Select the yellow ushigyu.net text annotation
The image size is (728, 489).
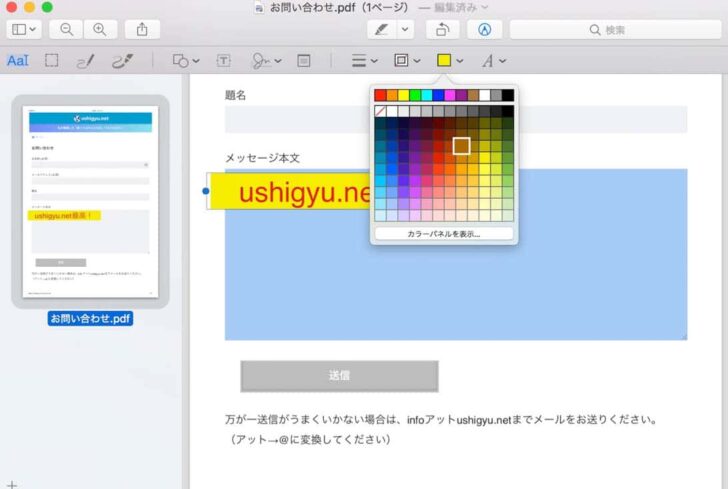[290, 192]
